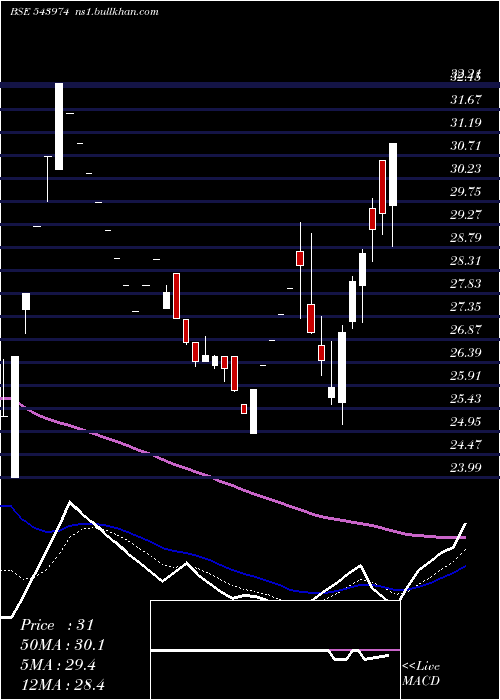Viewport: 500px width, 700px height.
Task: Click the 5MA : 29.4 readout
Action: [x=58, y=664]
